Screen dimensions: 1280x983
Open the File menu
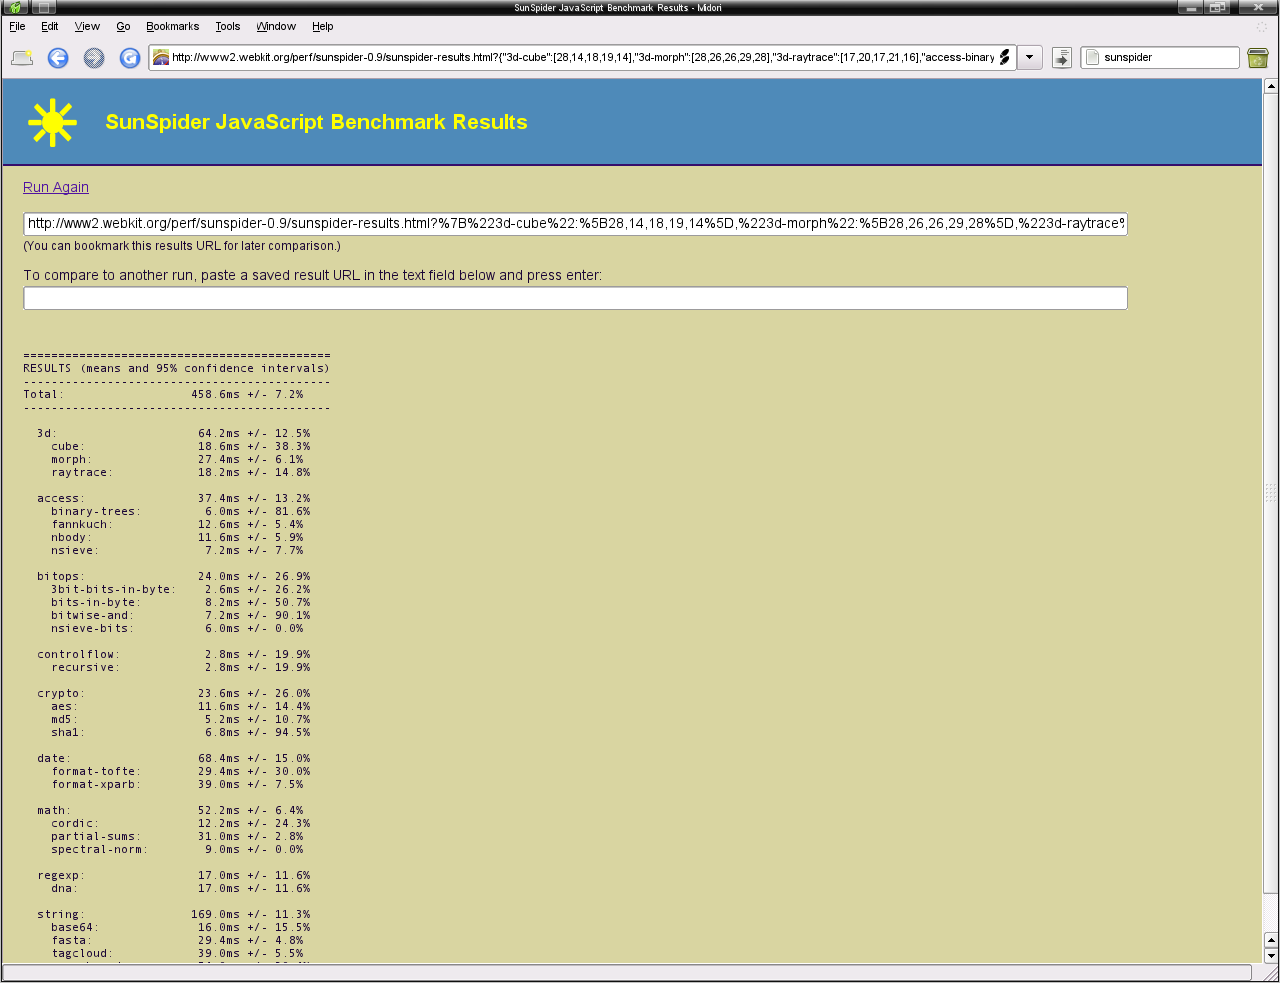tap(17, 26)
